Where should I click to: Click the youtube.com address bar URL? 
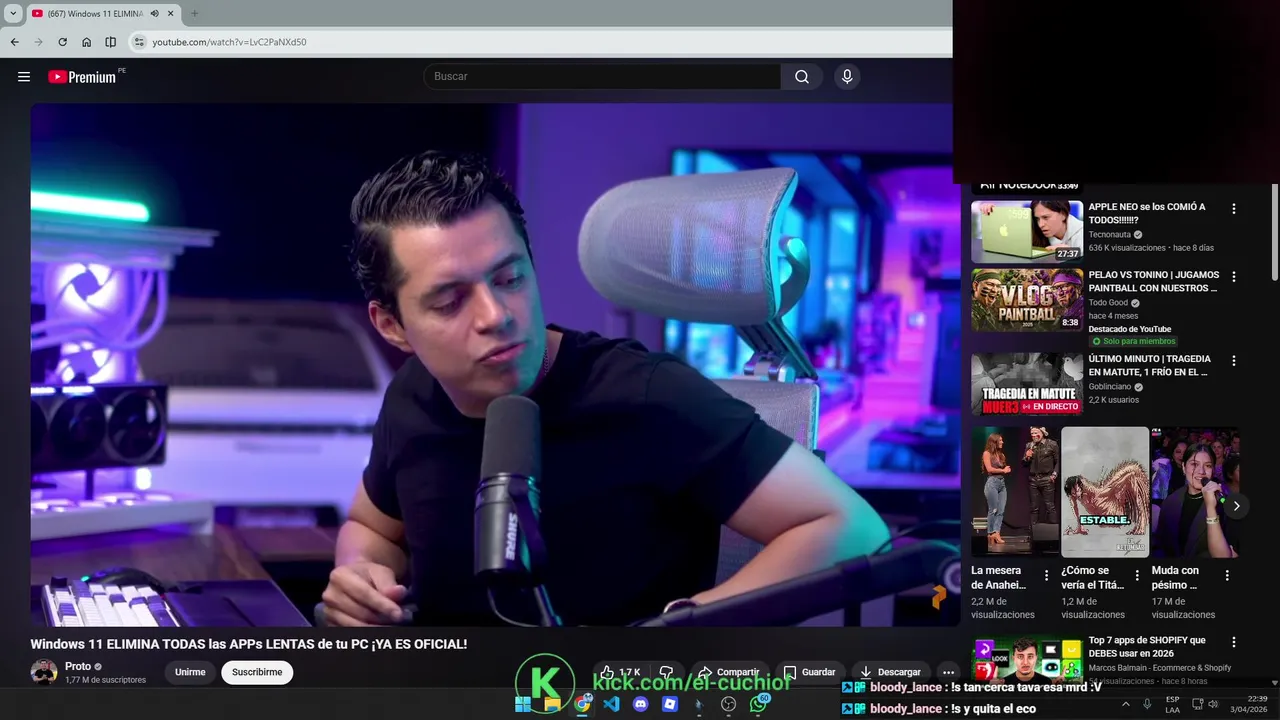click(x=229, y=42)
